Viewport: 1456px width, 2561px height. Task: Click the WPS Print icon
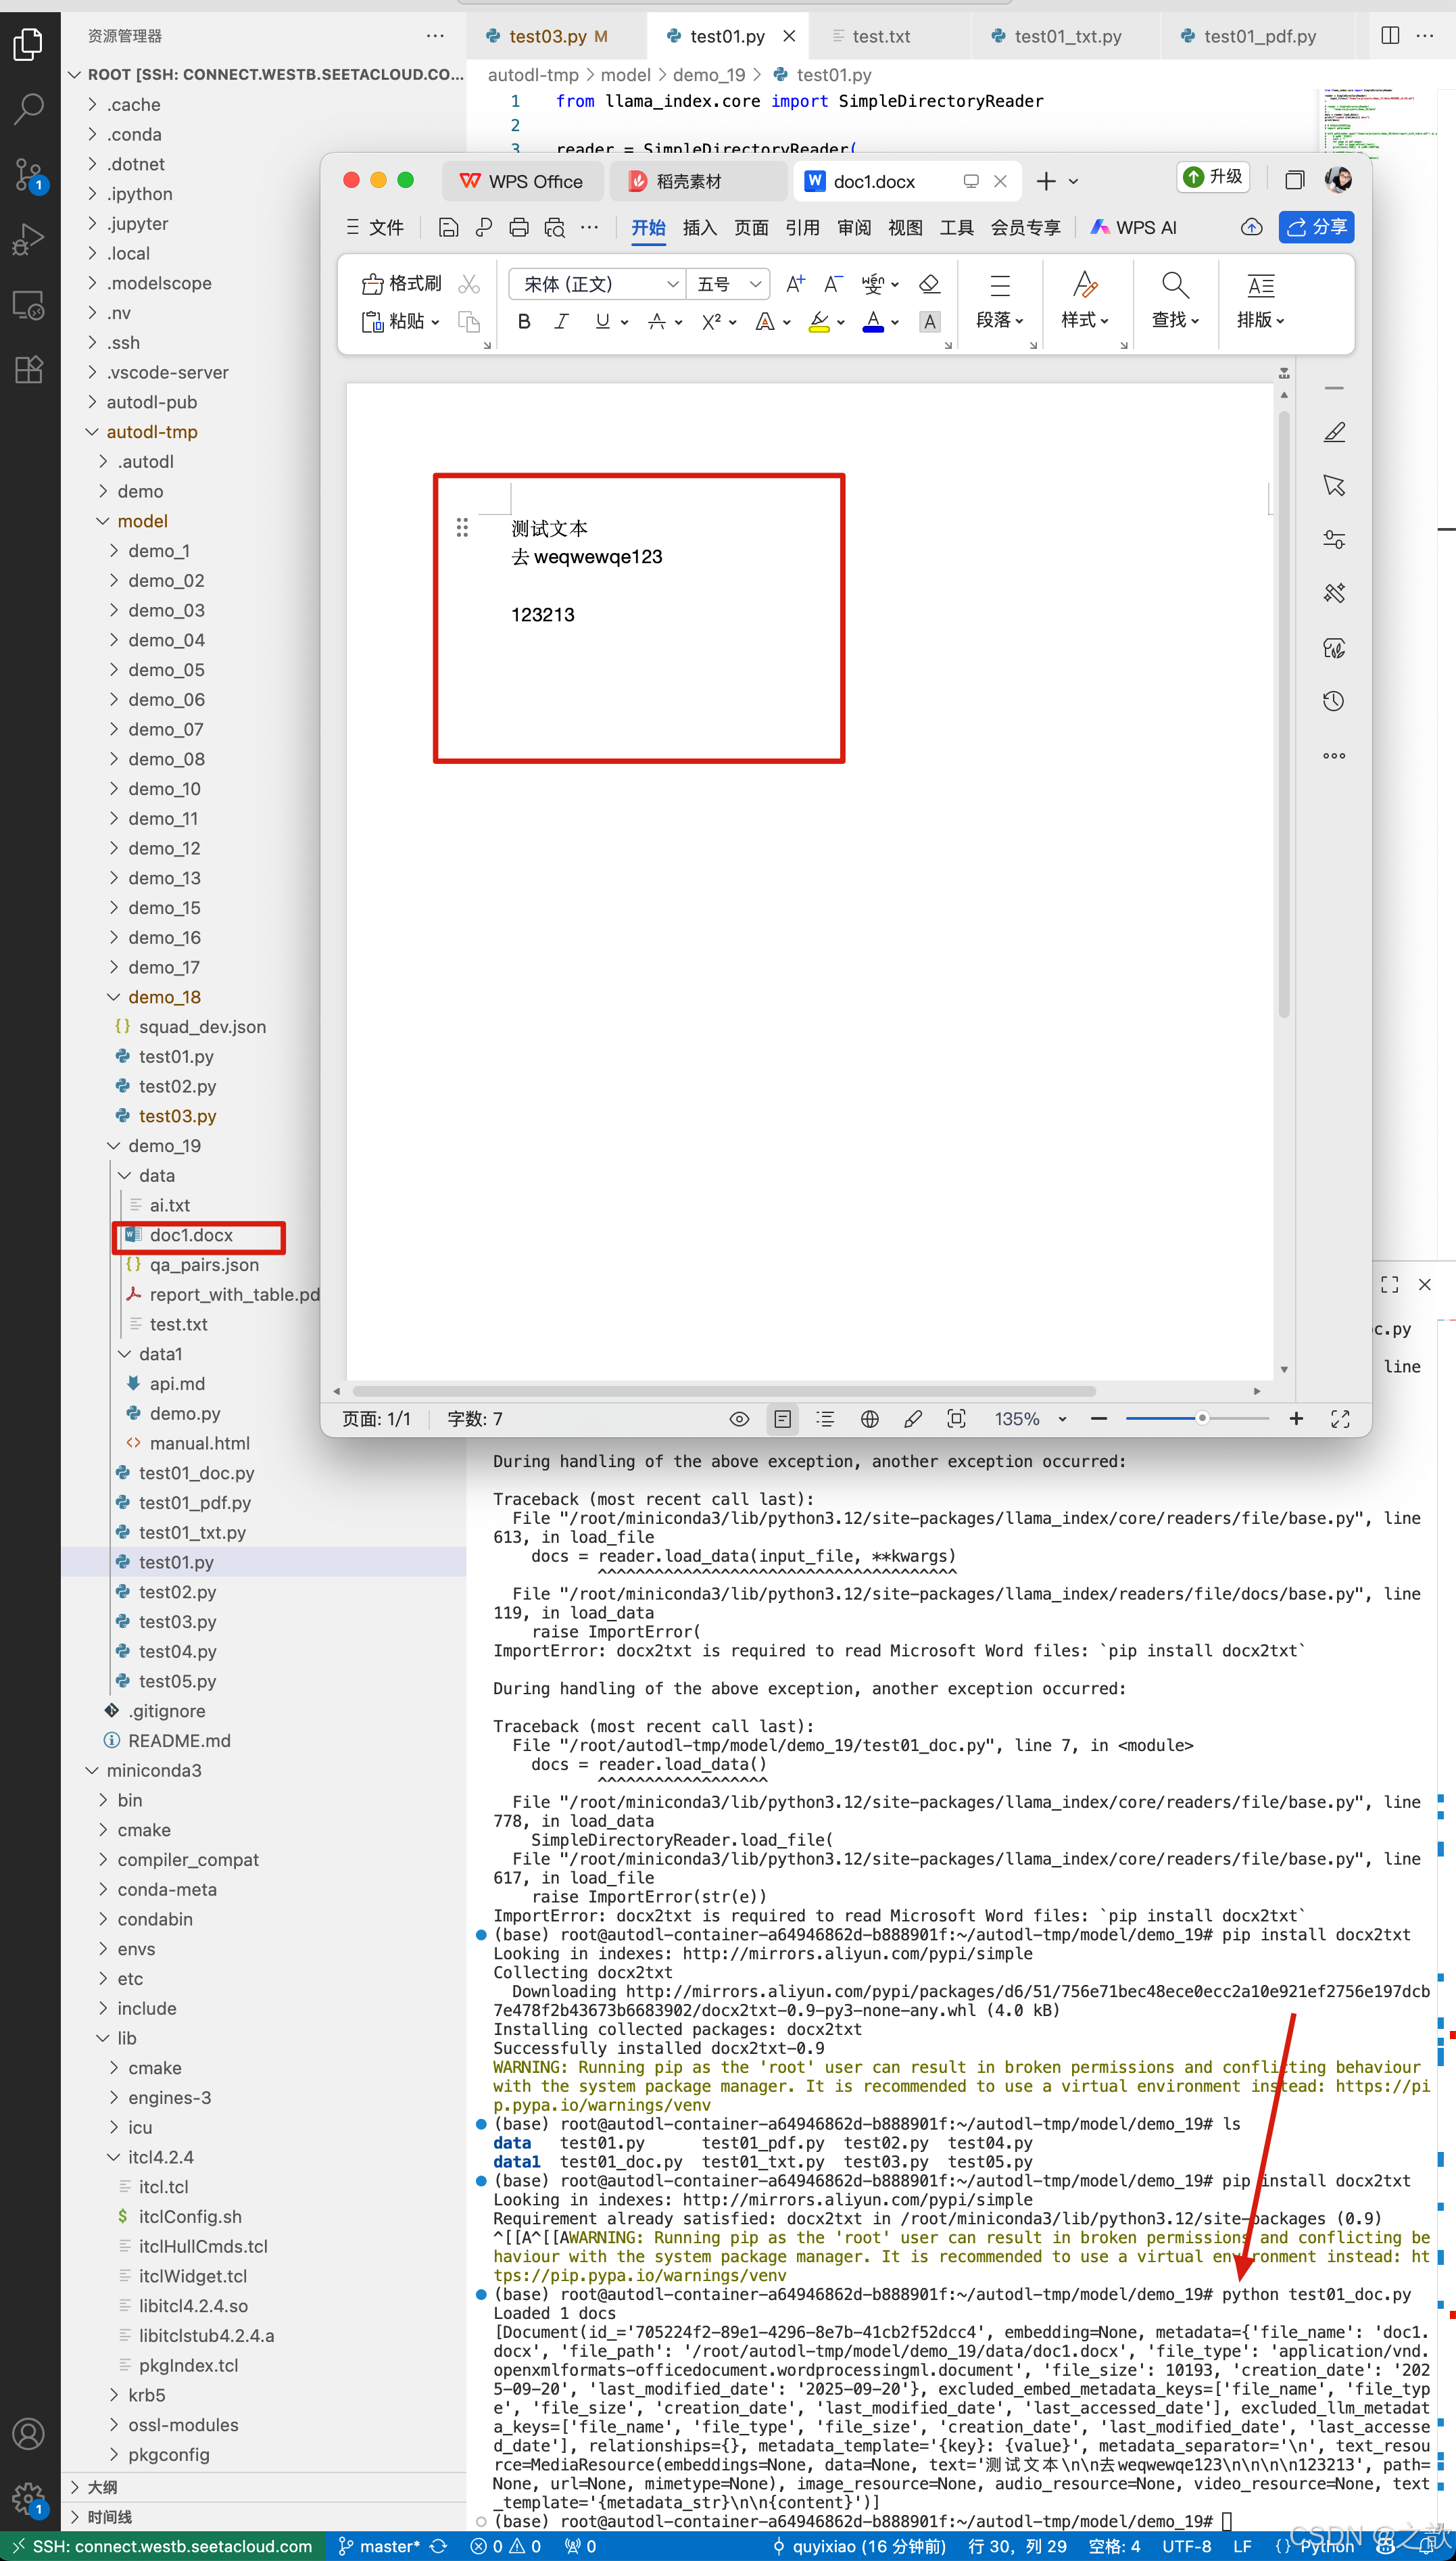518,228
